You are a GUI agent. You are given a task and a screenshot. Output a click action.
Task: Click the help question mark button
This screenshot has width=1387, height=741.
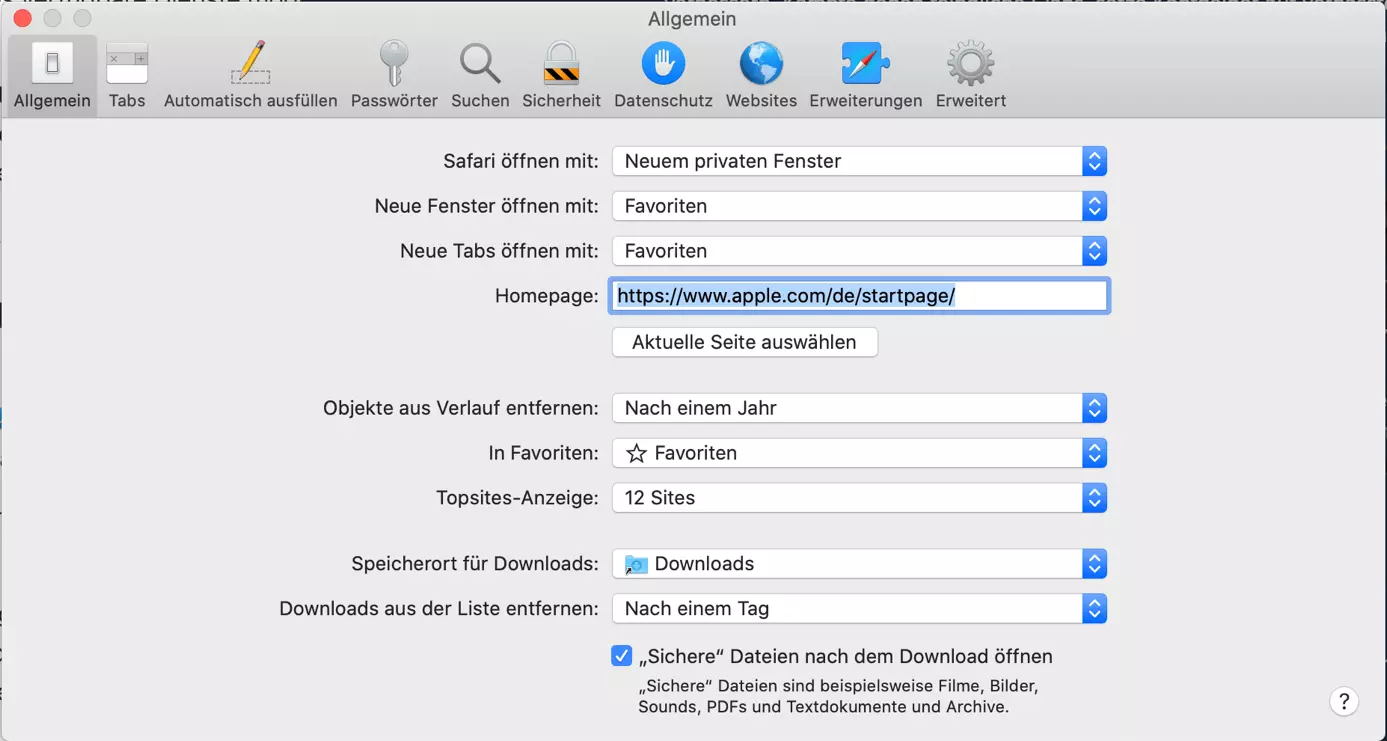(x=1344, y=701)
